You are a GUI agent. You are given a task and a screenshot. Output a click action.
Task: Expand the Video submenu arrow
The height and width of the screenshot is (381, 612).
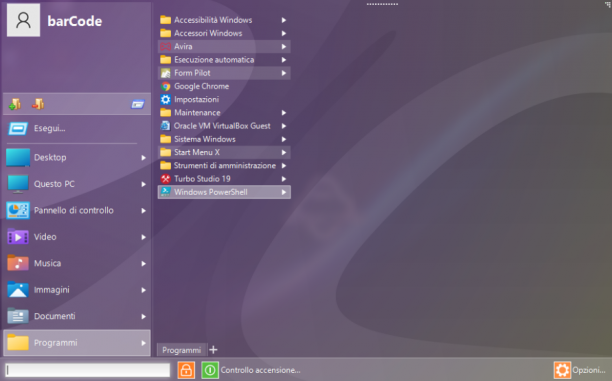(144, 237)
